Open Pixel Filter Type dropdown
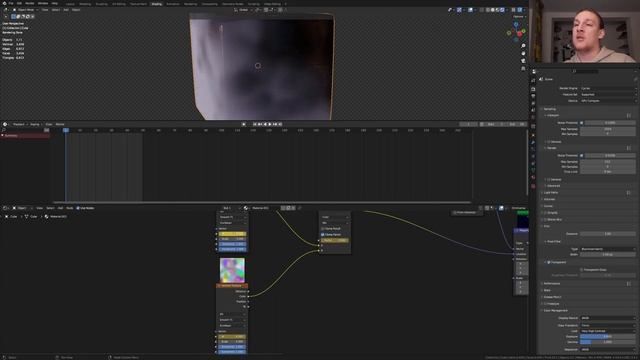640x360 pixels. click(x=608, y=249)
